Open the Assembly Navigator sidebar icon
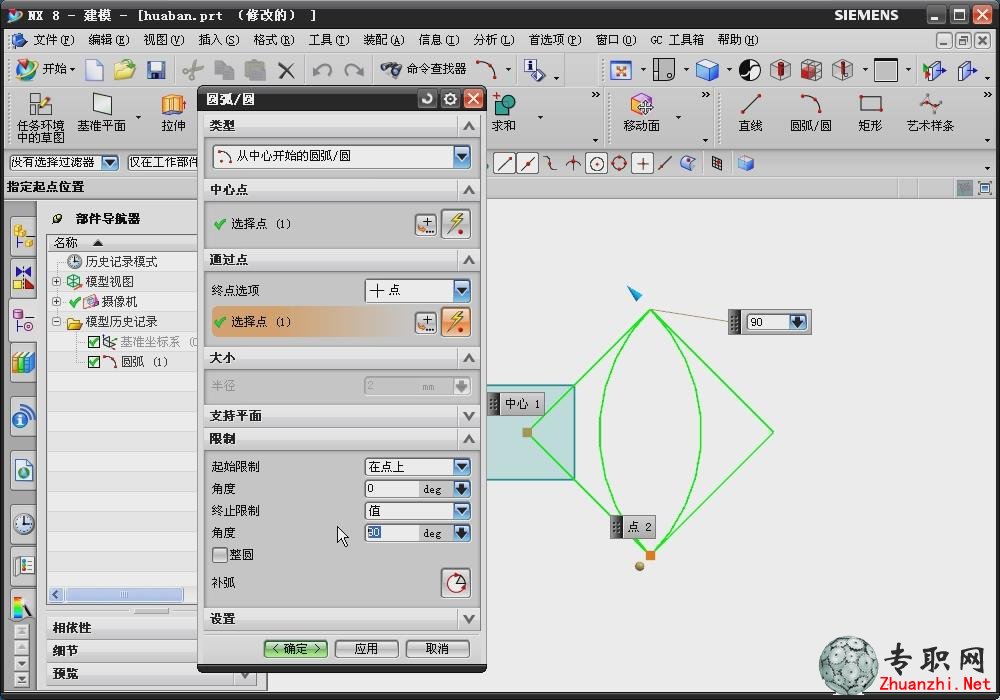The width and height of the screenshot is (1000, 700). pyautogui.click(x=24, y=237)
